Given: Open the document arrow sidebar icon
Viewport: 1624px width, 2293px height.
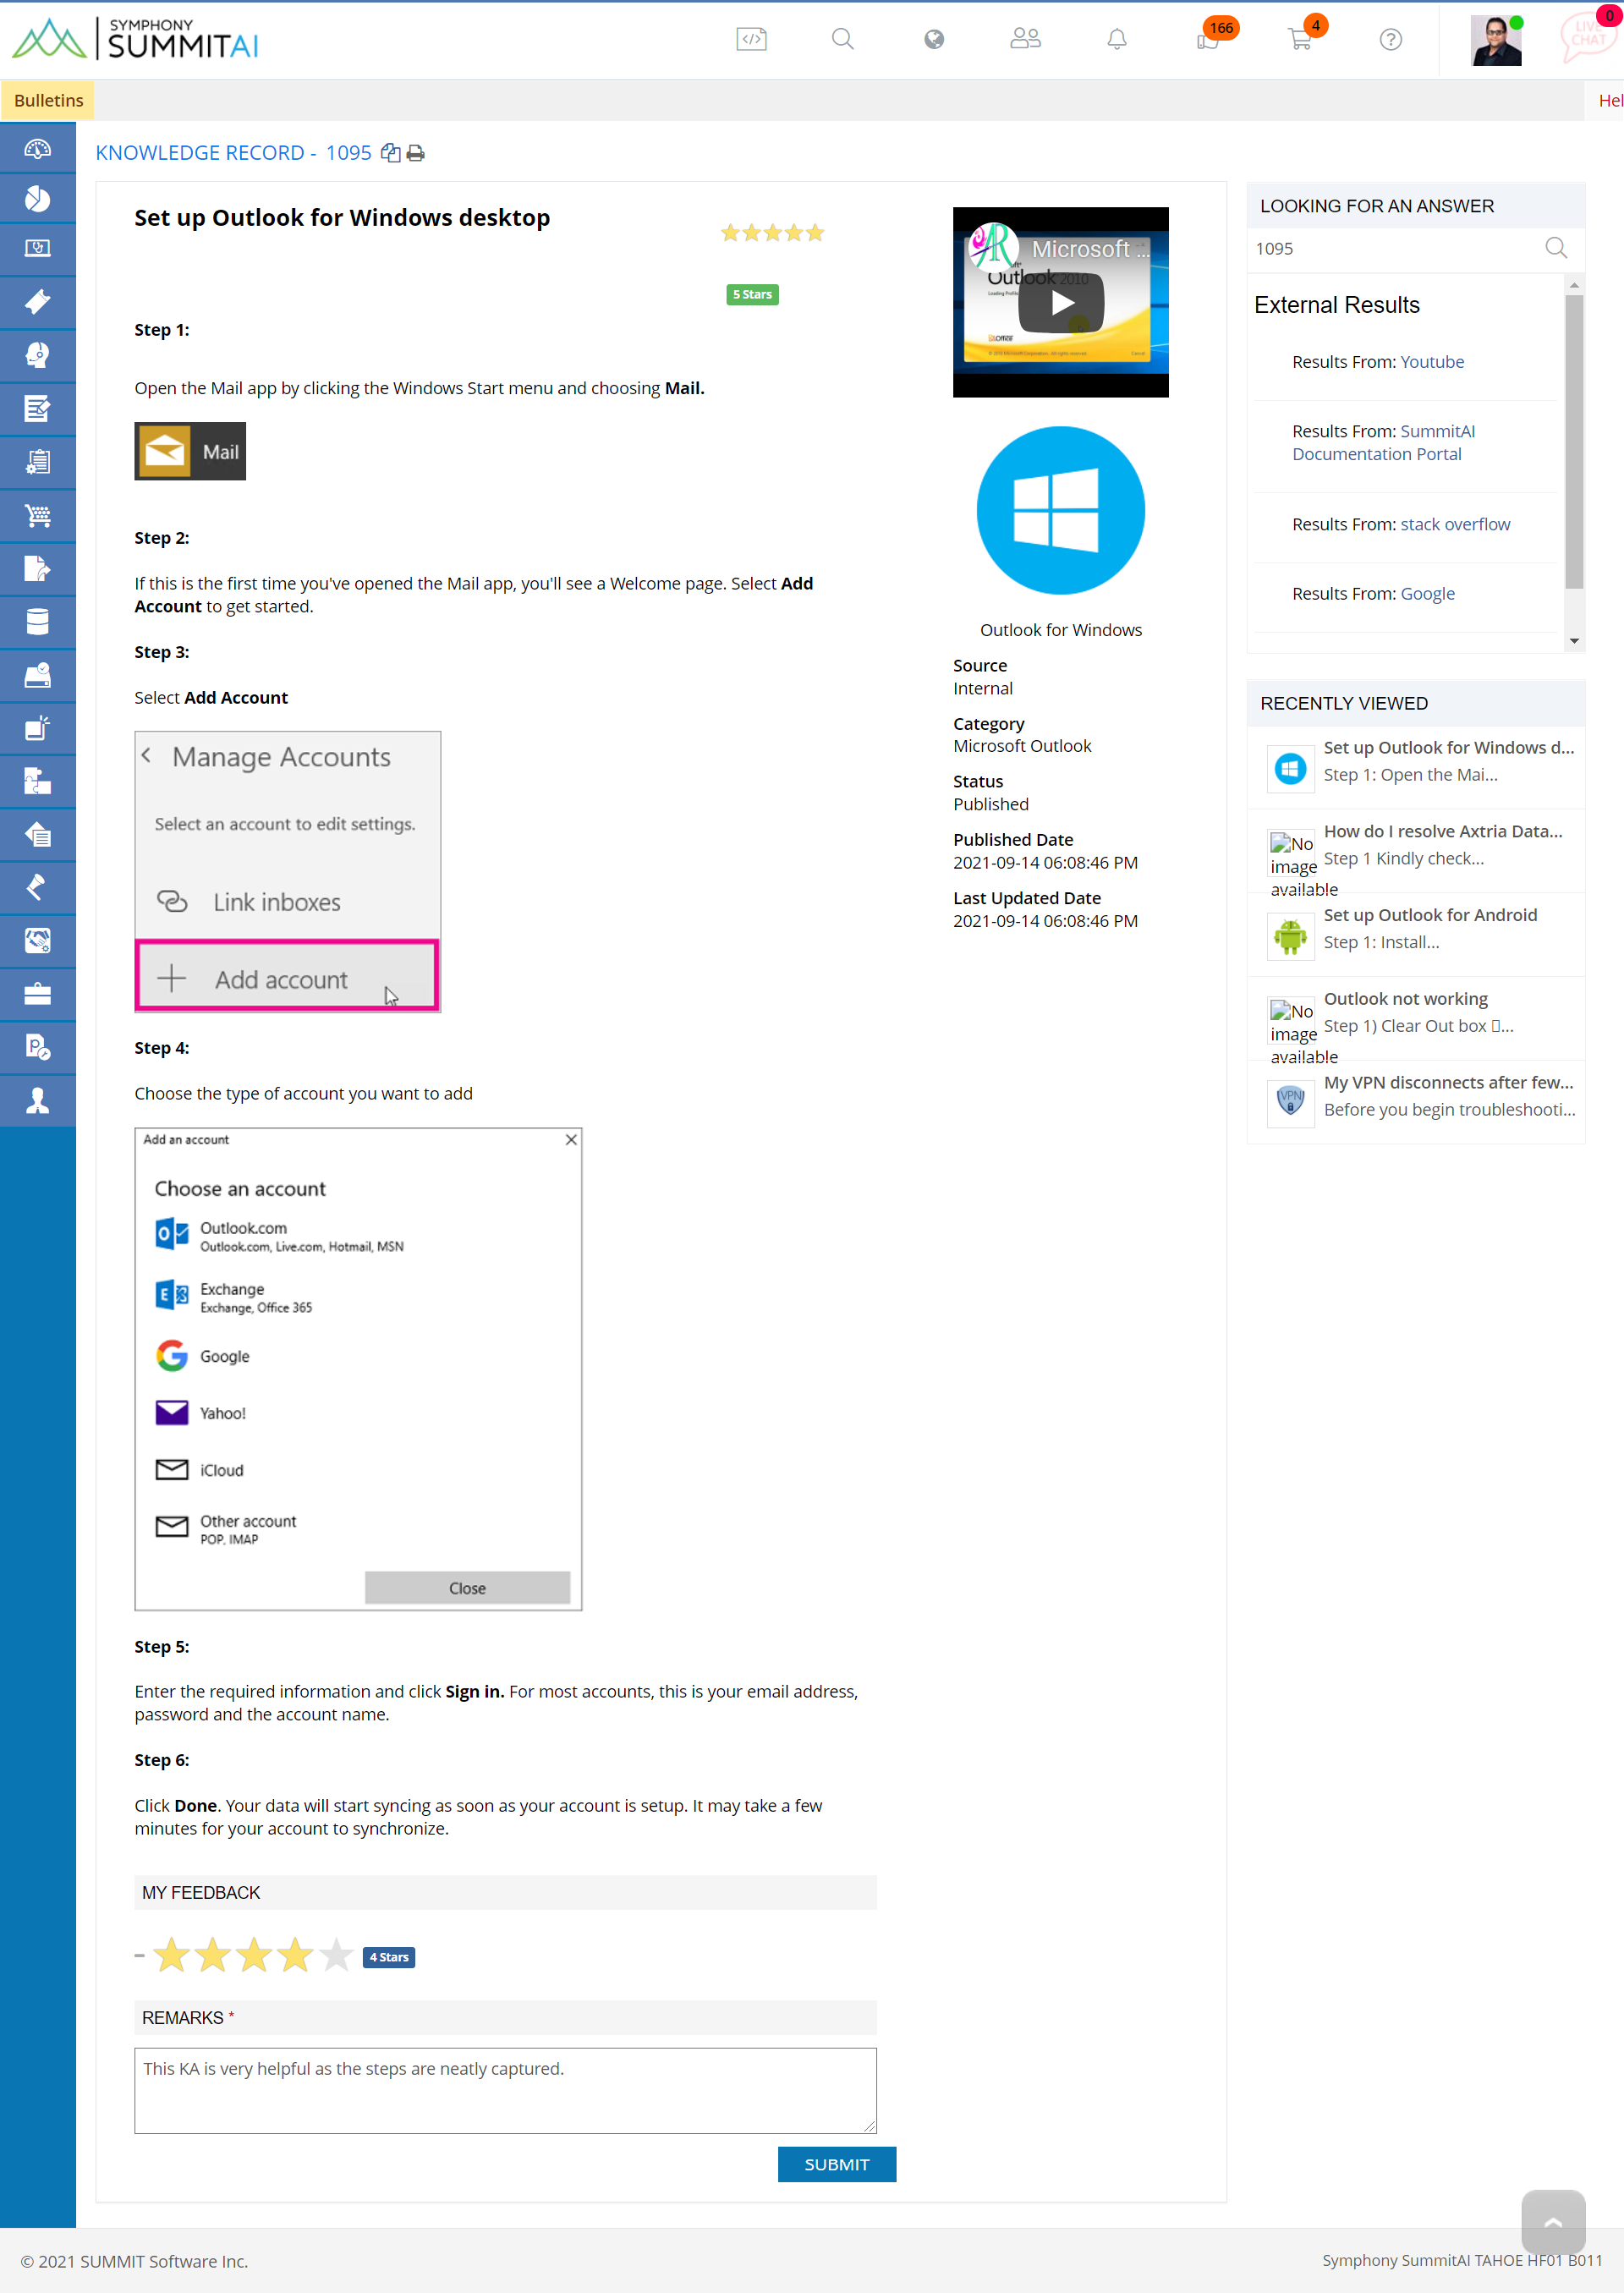Looking at the screenshot, I should point(37,569).
